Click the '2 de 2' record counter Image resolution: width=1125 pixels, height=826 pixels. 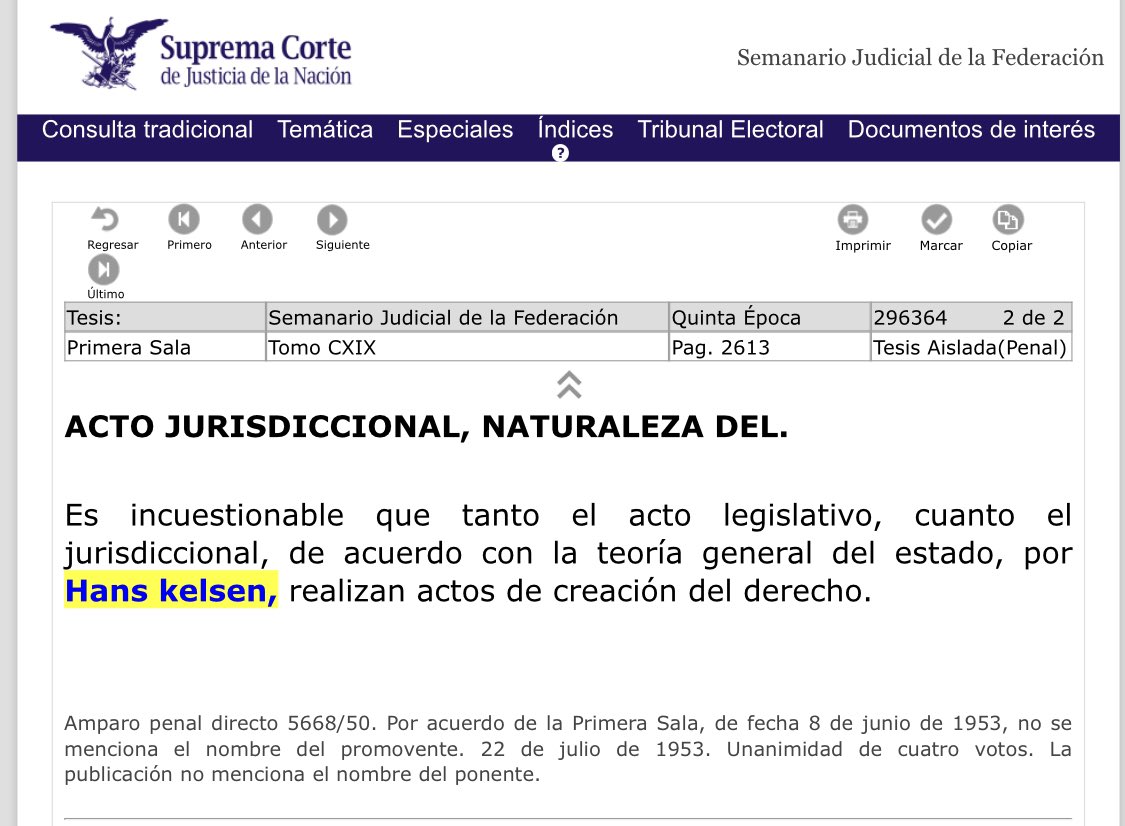(x=1033, y=317)
